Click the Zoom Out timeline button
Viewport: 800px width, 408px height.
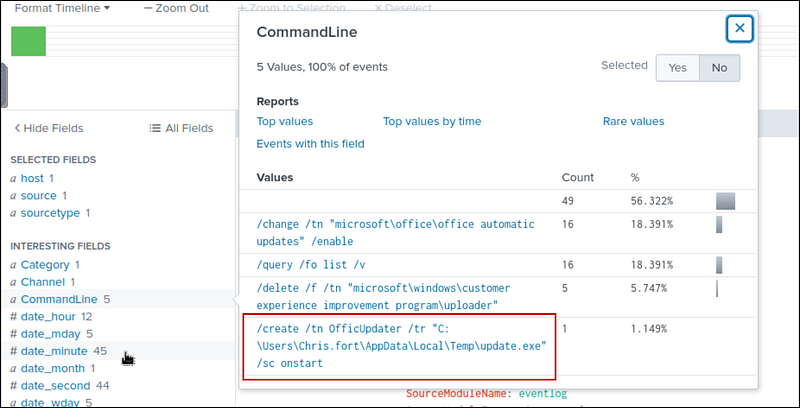176,8
